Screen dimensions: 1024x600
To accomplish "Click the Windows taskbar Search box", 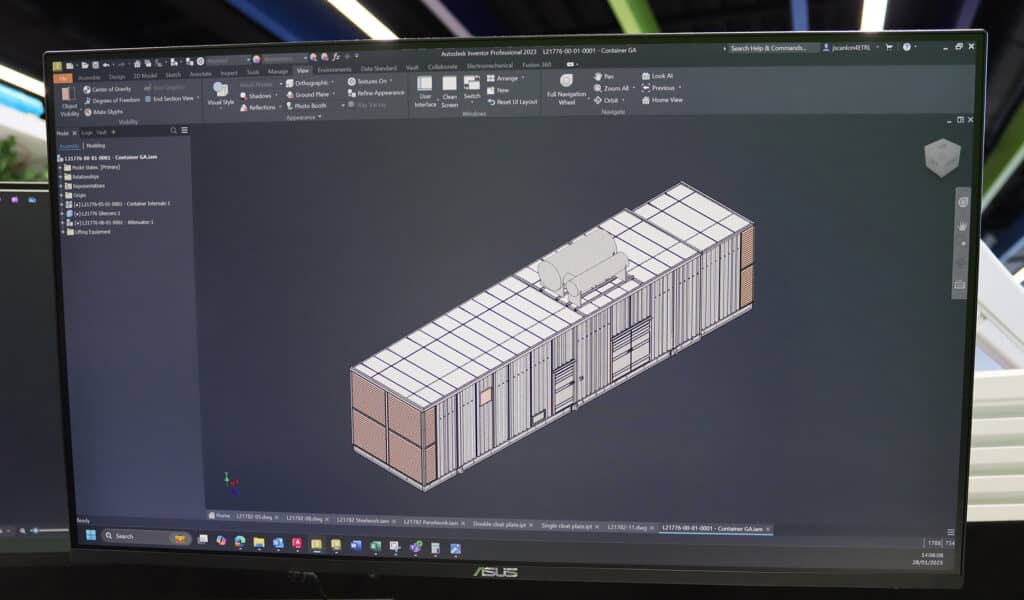I will tap(145, 537).
